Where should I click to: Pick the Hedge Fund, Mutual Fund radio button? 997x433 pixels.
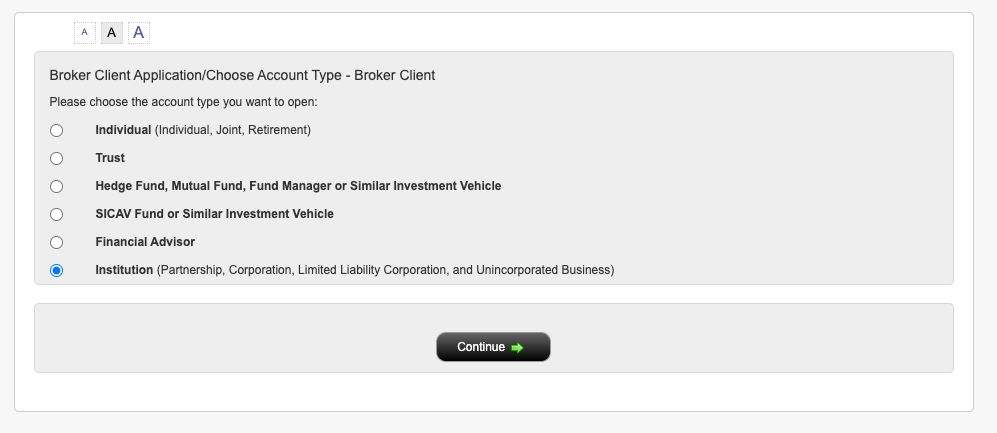pos(56,186)
